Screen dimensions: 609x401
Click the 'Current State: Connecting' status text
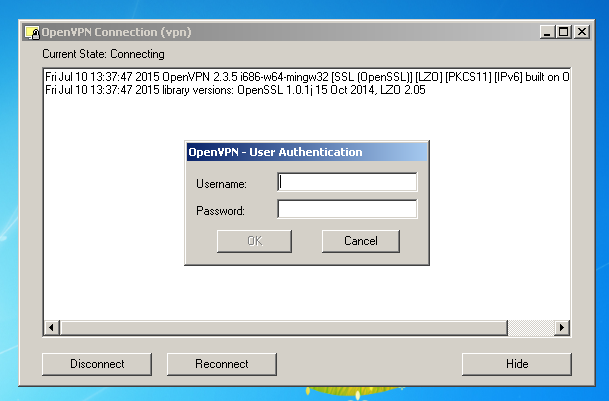coord(103,54)
